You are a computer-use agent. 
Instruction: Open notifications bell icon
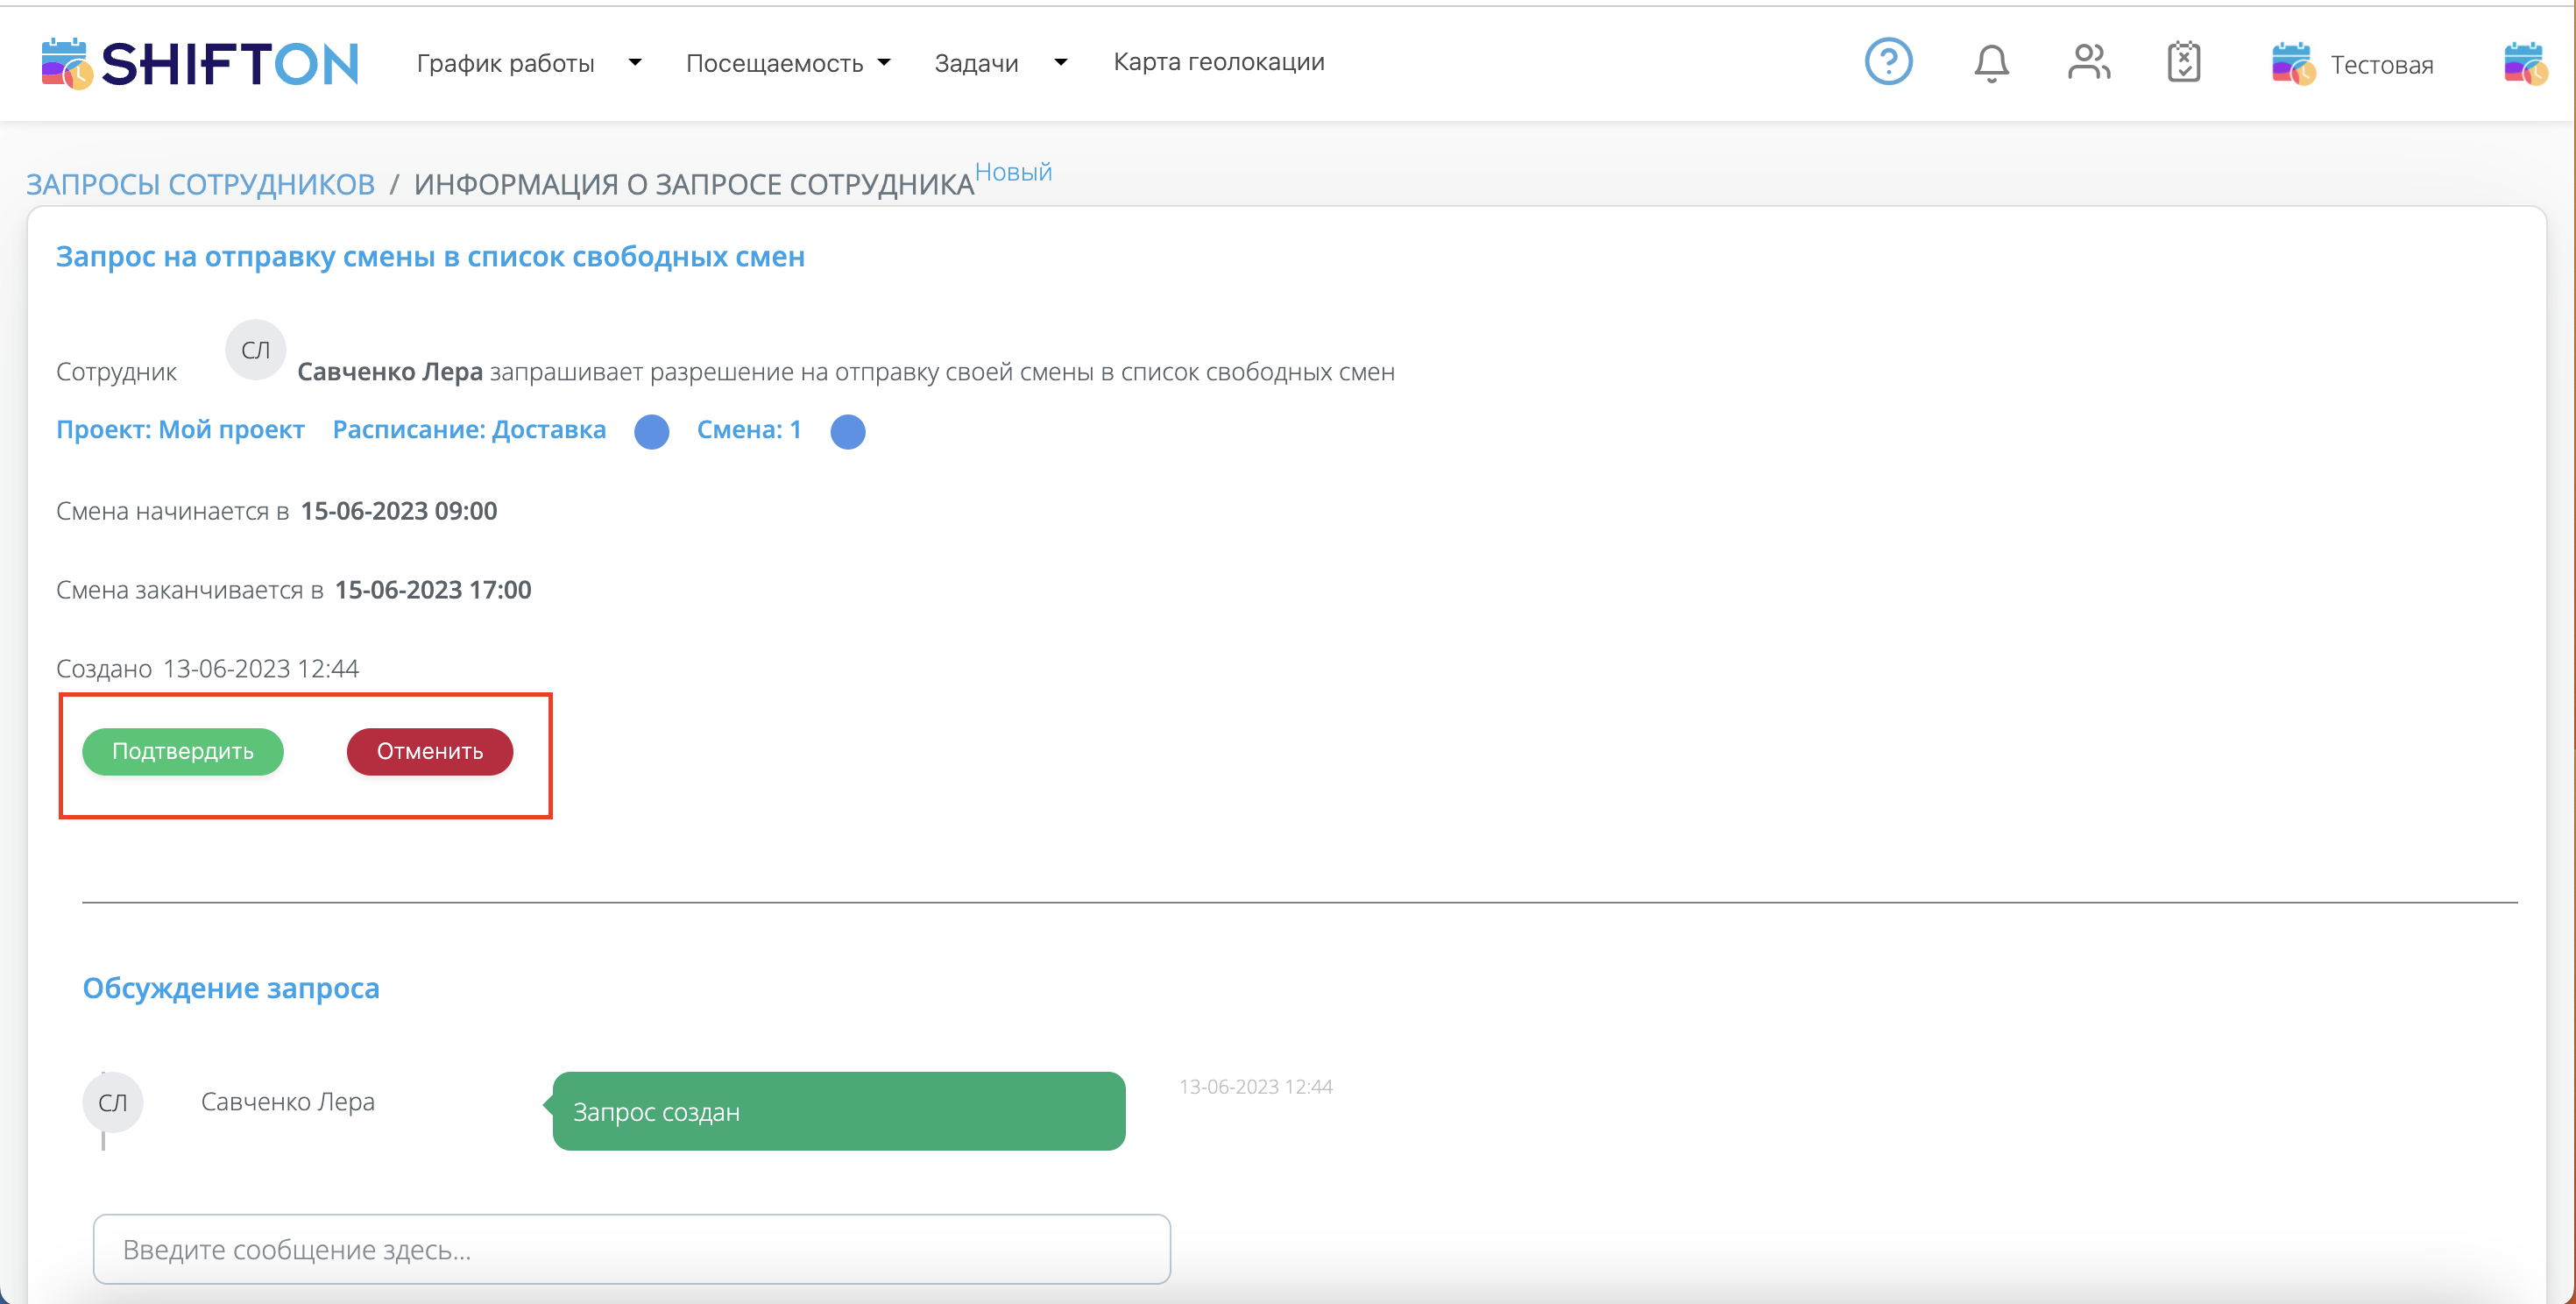(x=1991, y=63)
